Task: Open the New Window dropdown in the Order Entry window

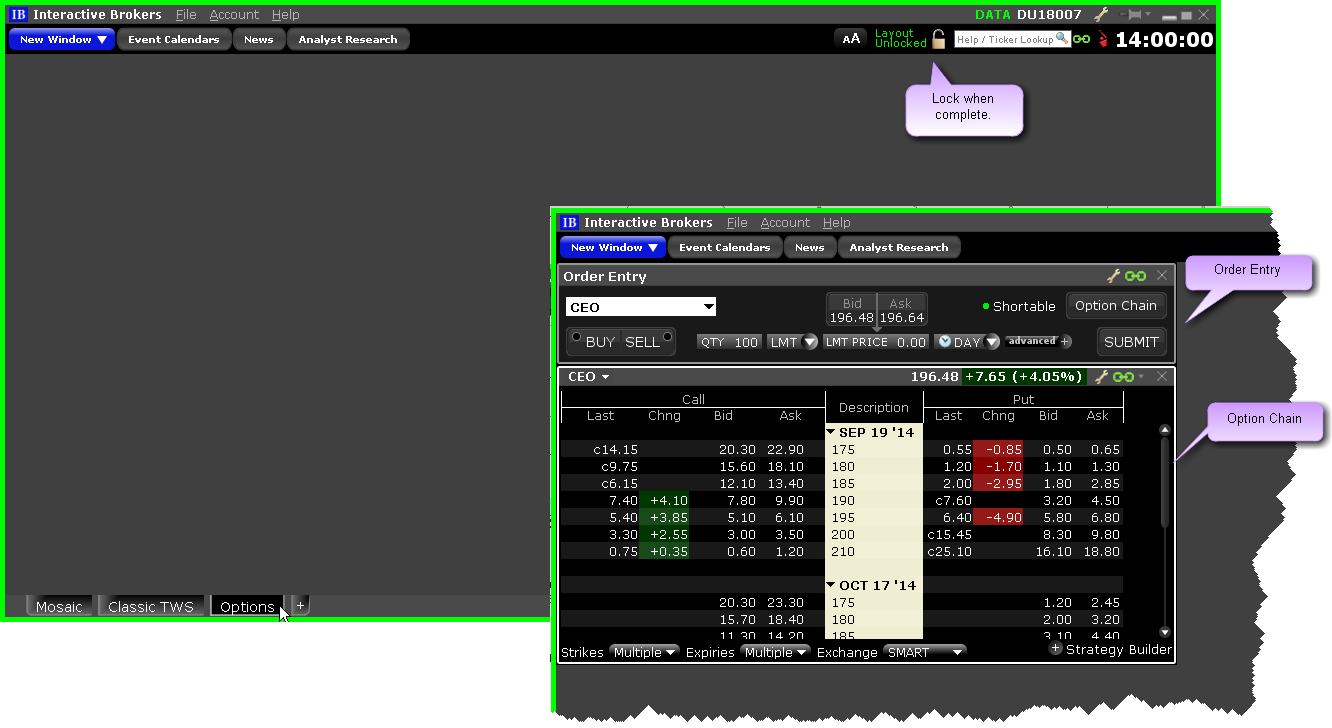Action: 613,247
